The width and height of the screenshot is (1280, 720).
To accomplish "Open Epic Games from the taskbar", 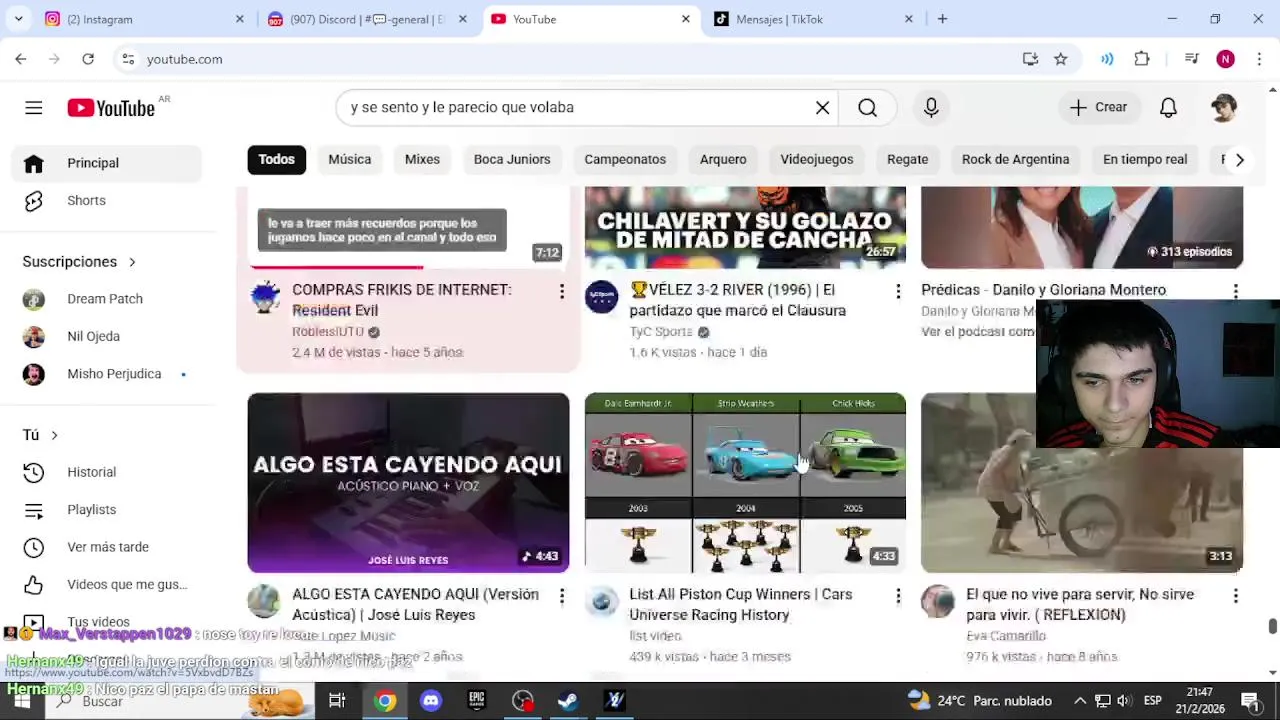I will coord(477,701).
